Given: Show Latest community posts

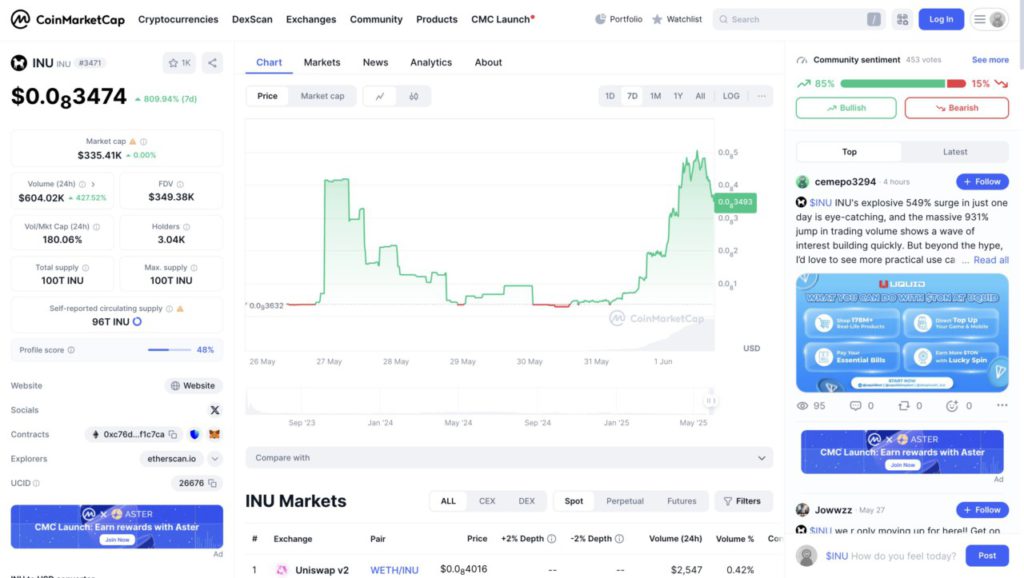Looking at the screenshot, I should coord(955,152).
